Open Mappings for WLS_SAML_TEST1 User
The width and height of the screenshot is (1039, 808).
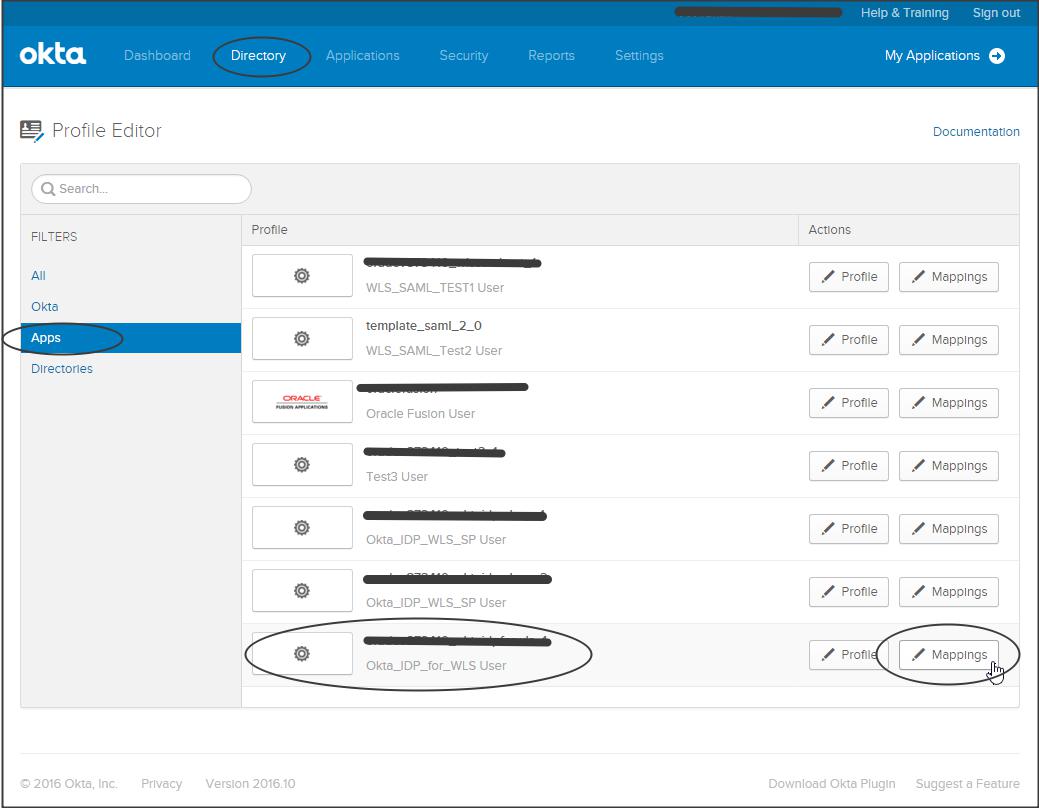tap(949, 277)
